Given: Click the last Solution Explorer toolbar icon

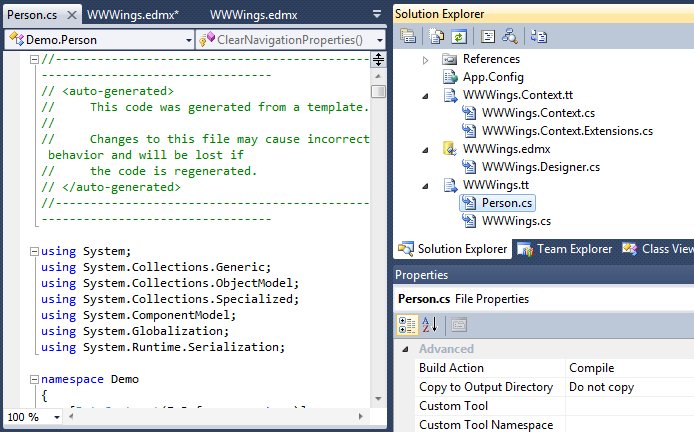Looking at the screenshot, I should pyautogui.click(x=539, y=37).
